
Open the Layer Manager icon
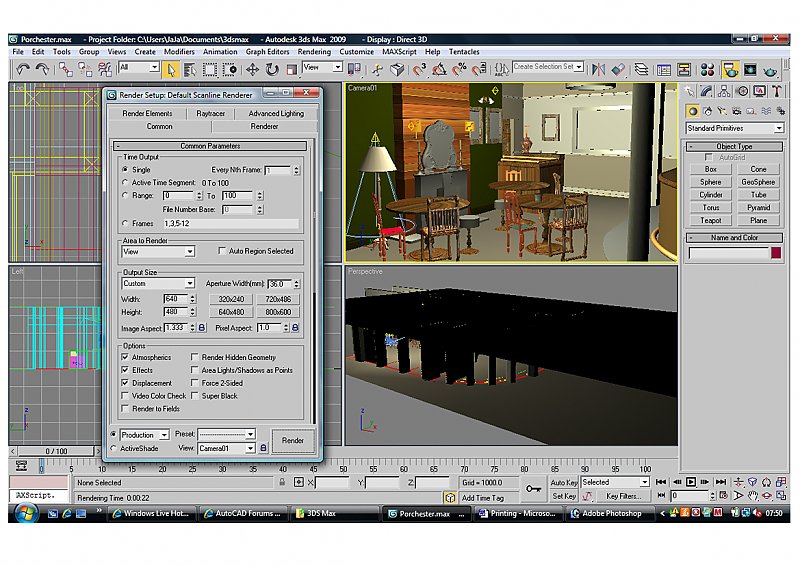click(641, 69)
